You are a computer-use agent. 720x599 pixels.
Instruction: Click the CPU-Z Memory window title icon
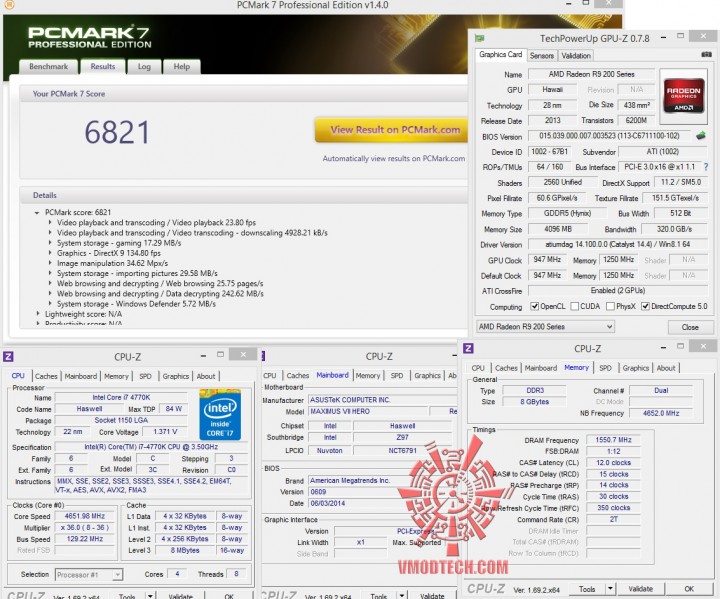468,348
